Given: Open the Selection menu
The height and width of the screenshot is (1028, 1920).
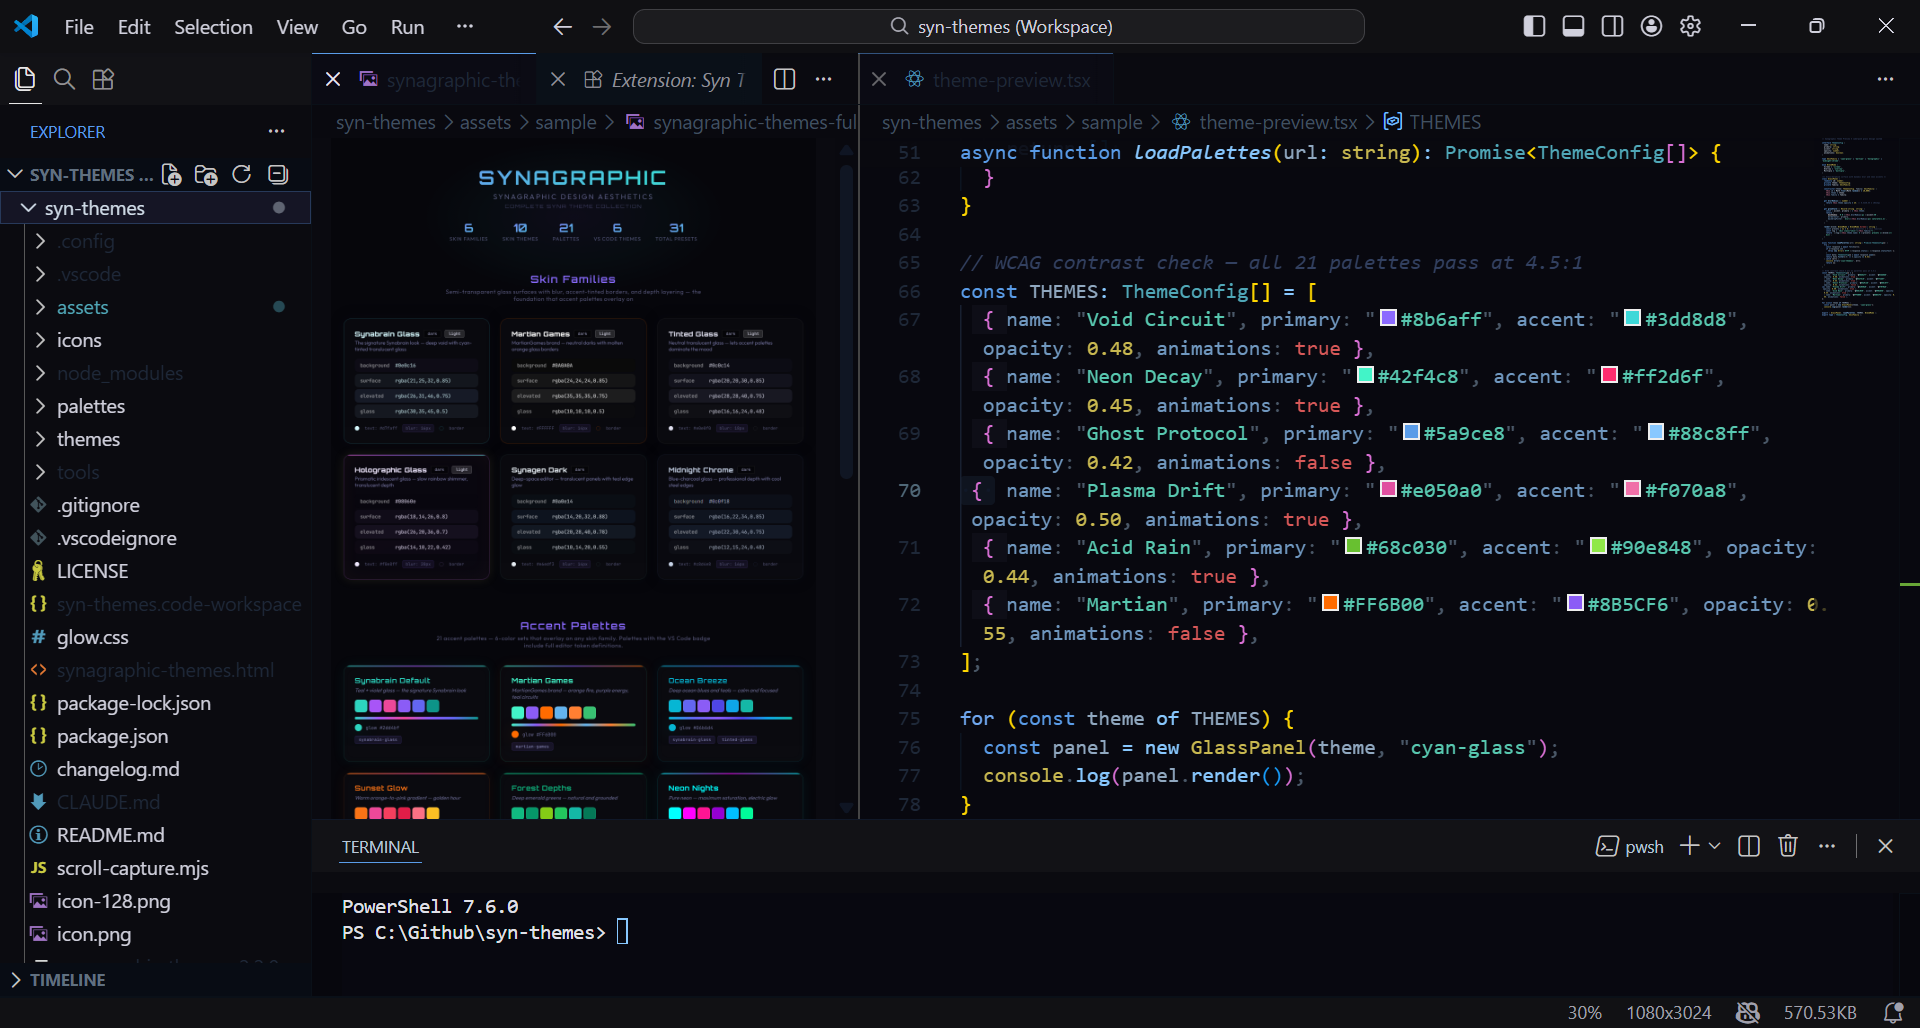Looking at the screenshot, I should point(213,27).
